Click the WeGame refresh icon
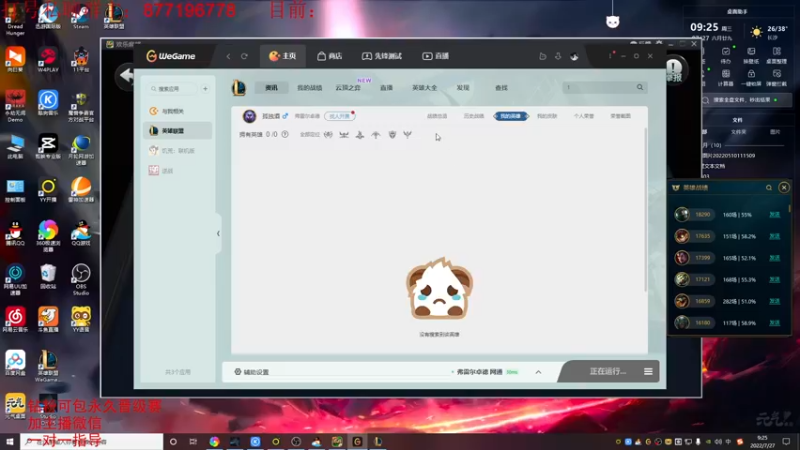The height and width of the screenshot is (450, 800). [244, 56]
